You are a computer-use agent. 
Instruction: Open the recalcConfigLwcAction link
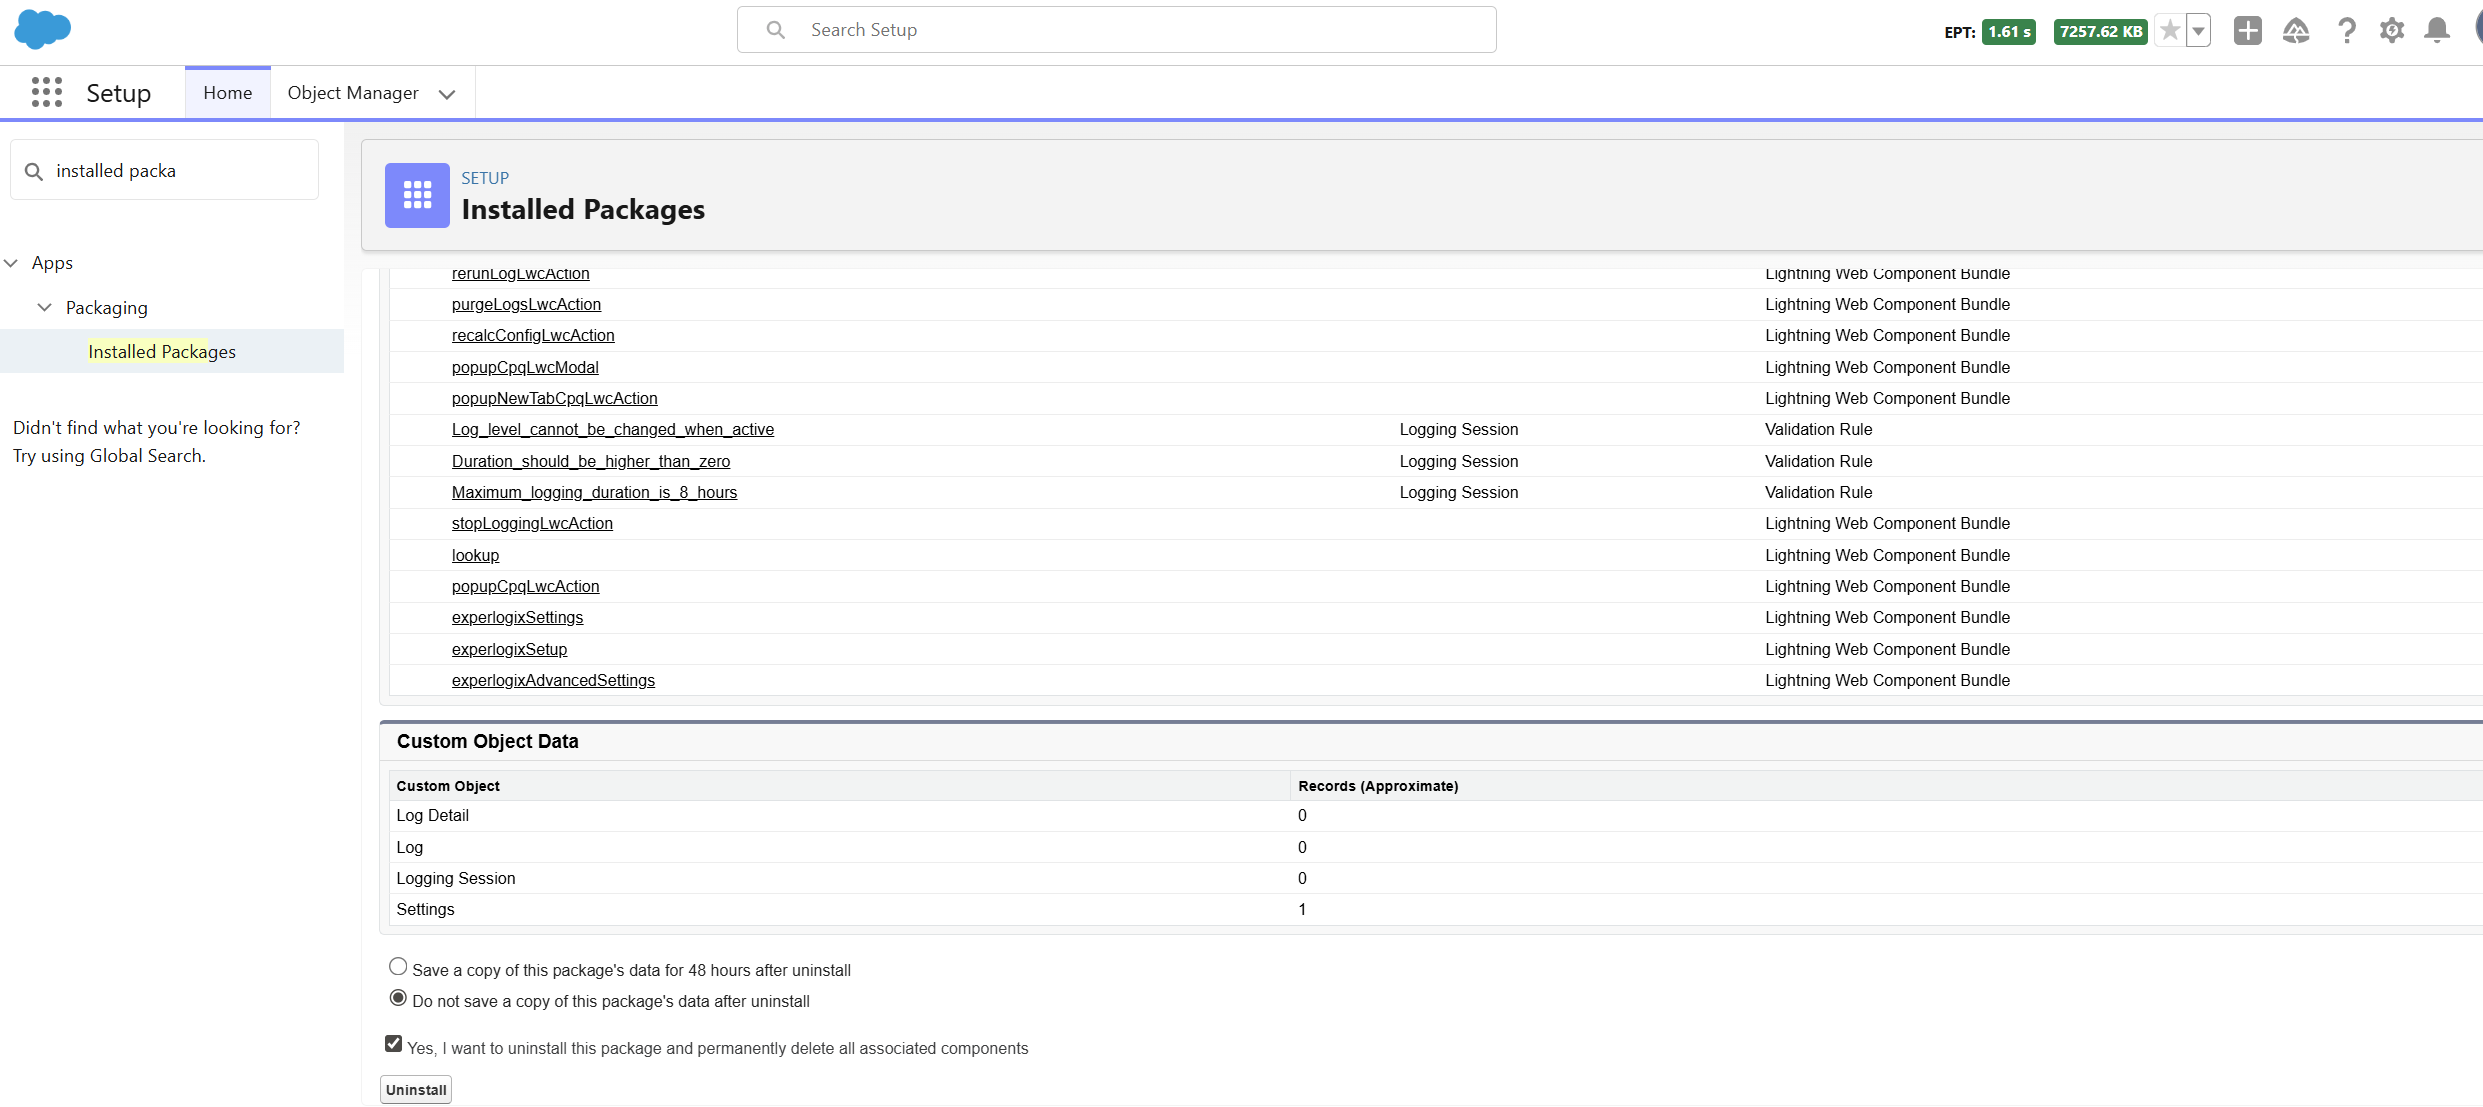533,335
